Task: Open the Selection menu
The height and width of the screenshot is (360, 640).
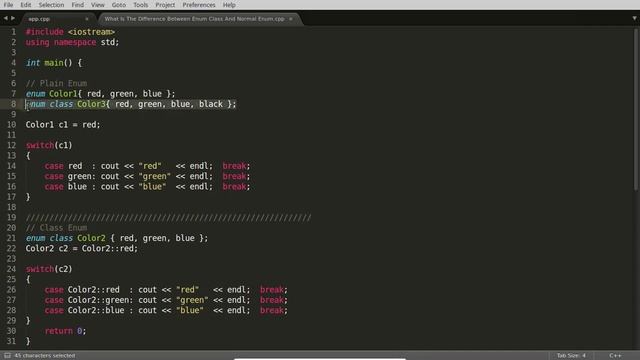Action: (51, 5)
